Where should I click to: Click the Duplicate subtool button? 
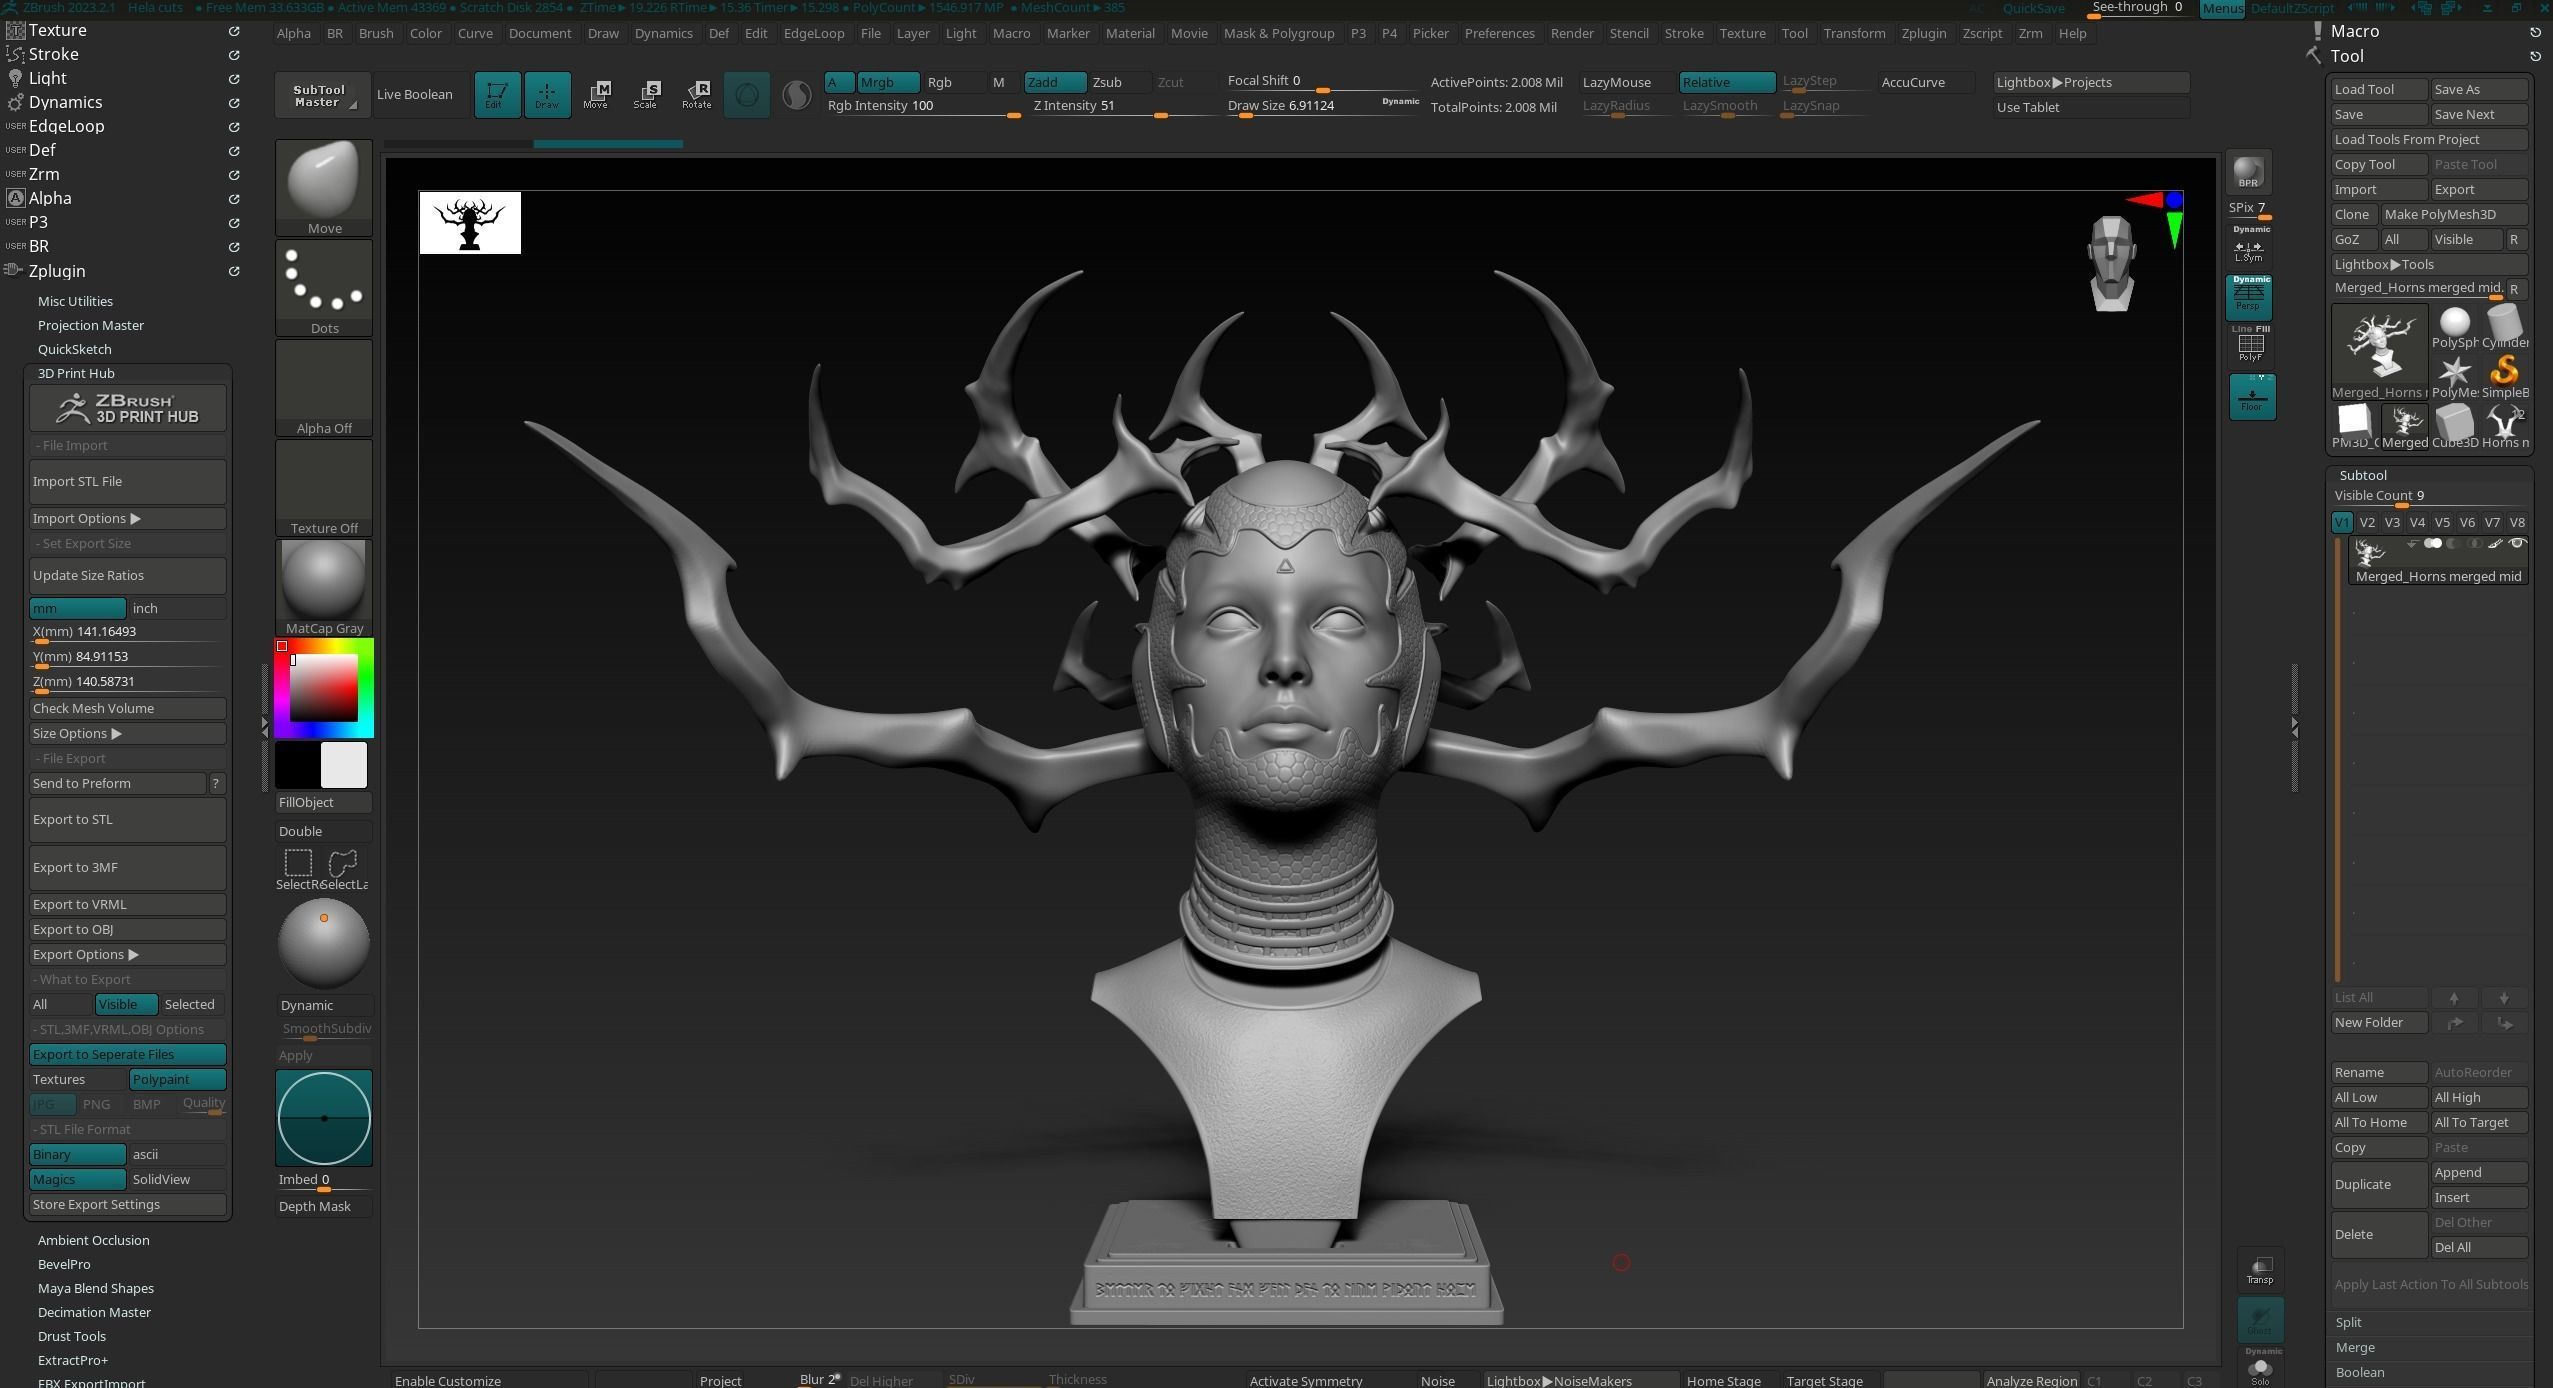2379,1184
